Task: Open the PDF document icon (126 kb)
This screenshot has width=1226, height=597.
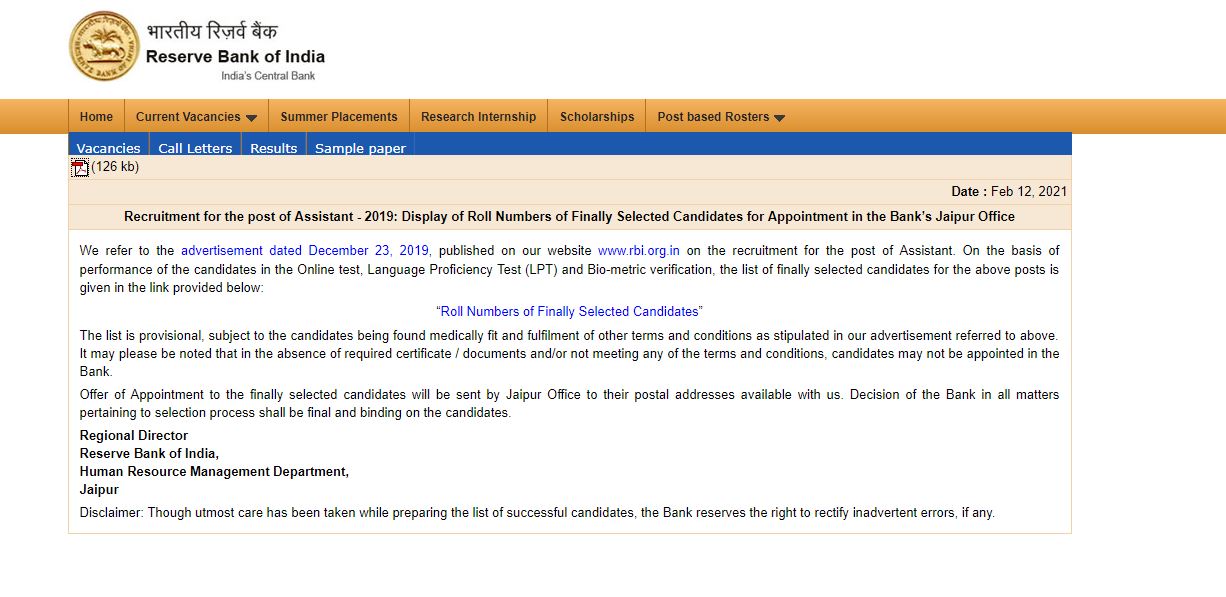Action: point(79,166)
